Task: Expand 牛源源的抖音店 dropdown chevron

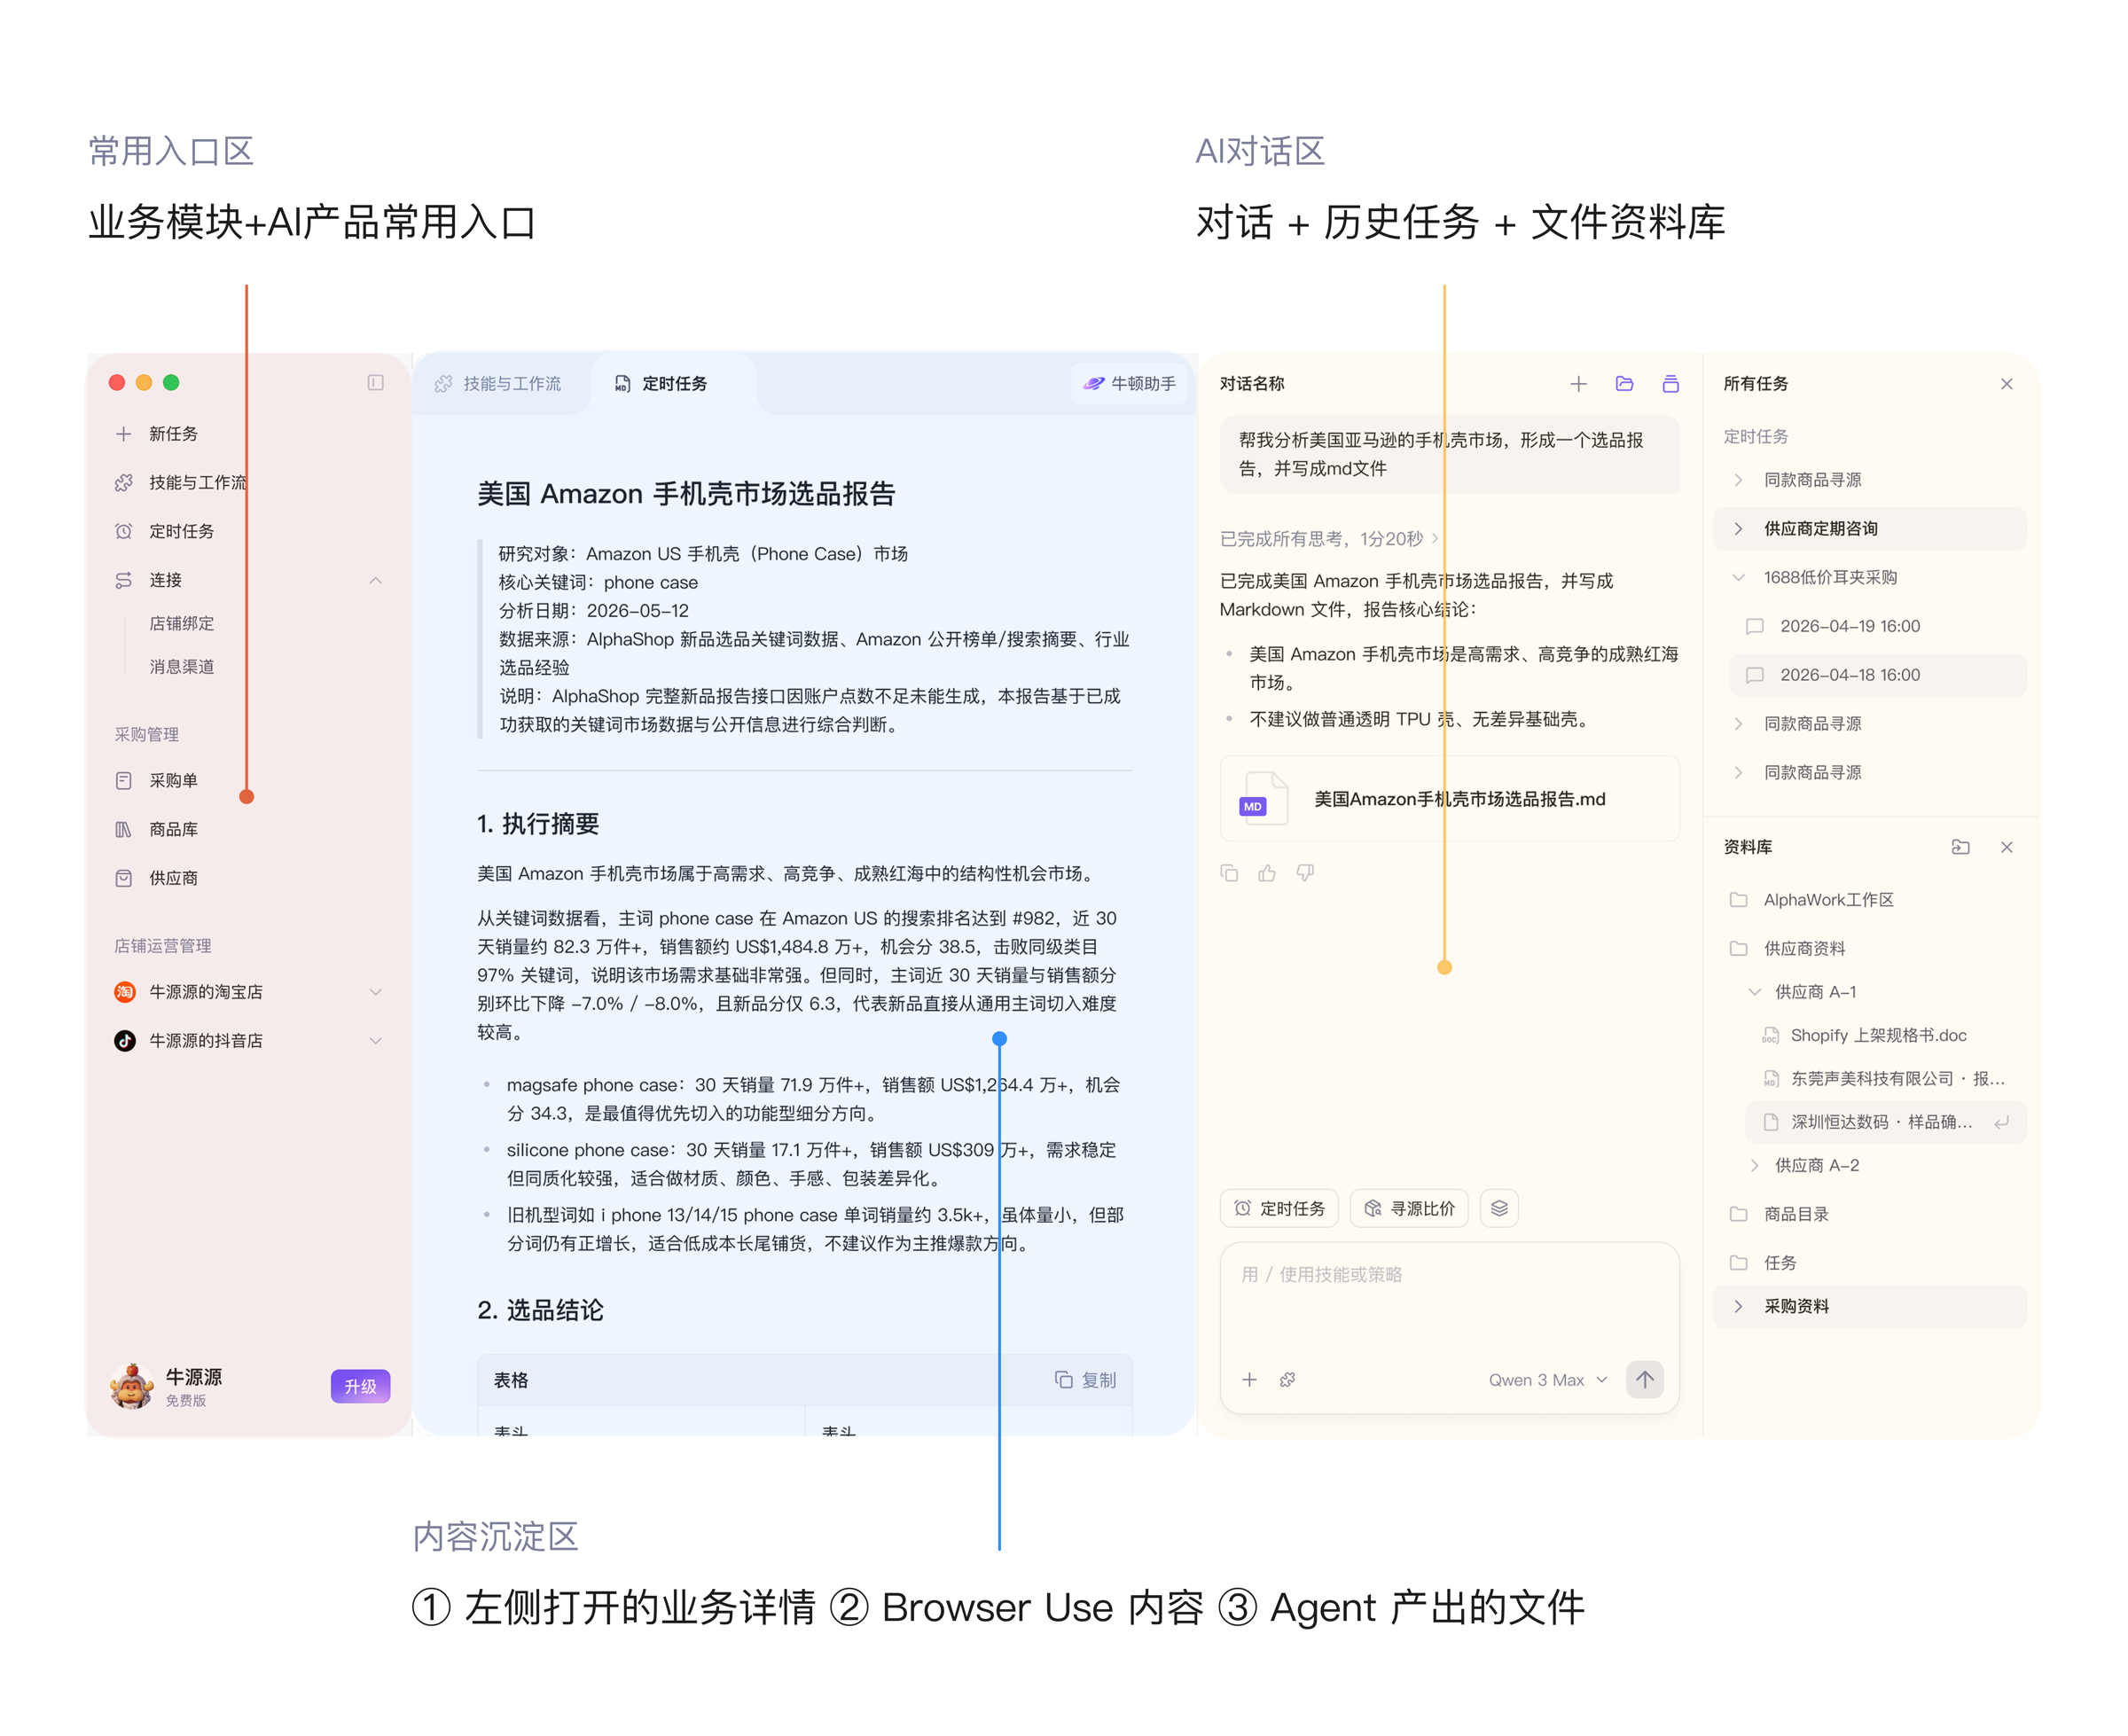Action: [x=376, y=1041]
